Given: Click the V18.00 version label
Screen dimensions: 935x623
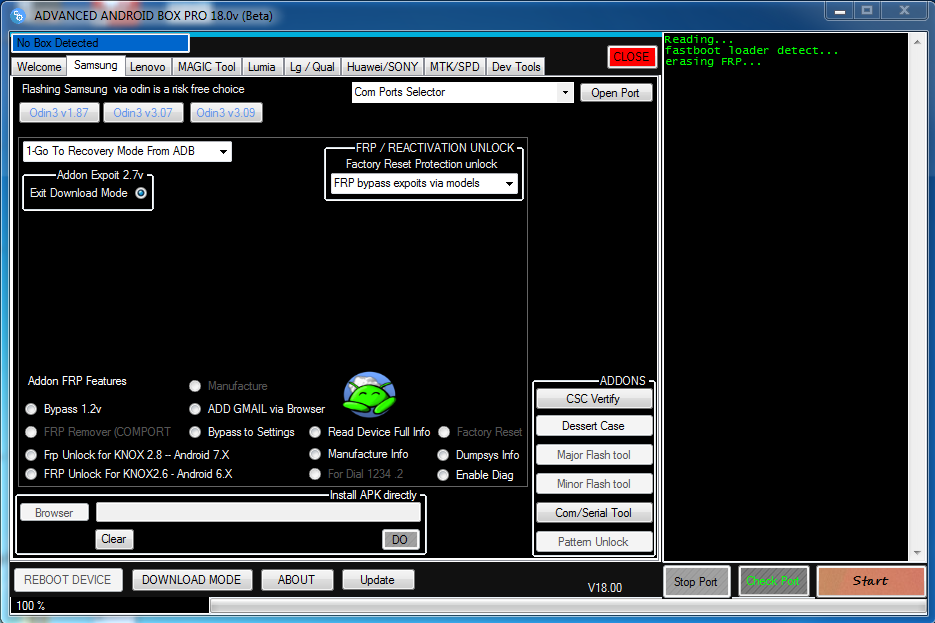Looking at the screenshot, I should [x=605, y=588].
